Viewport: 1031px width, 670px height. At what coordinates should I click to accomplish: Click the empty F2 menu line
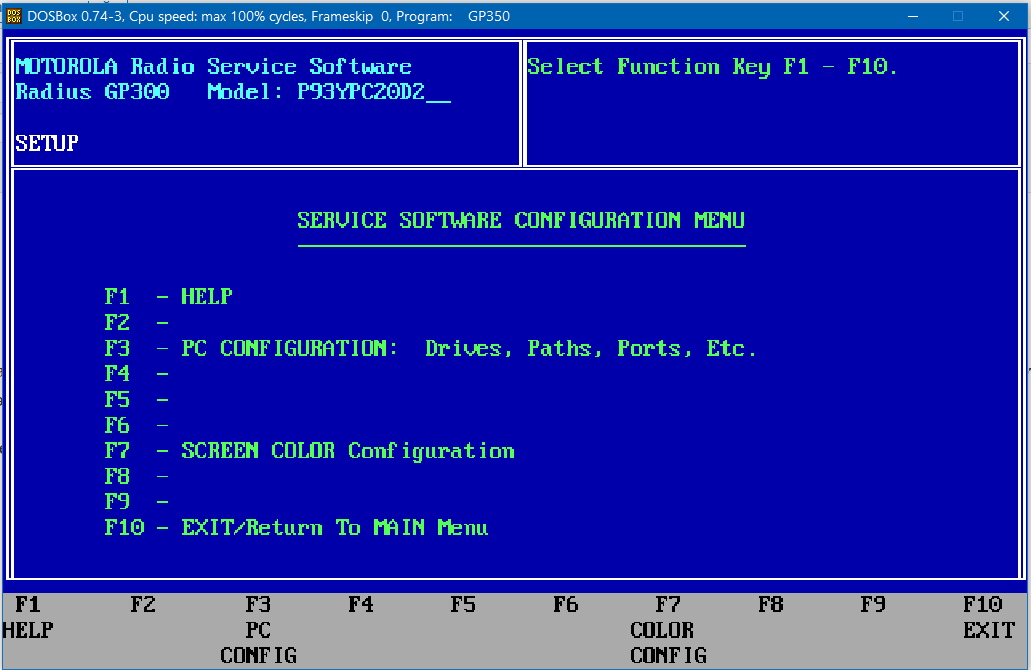click(x=137, y=322)
